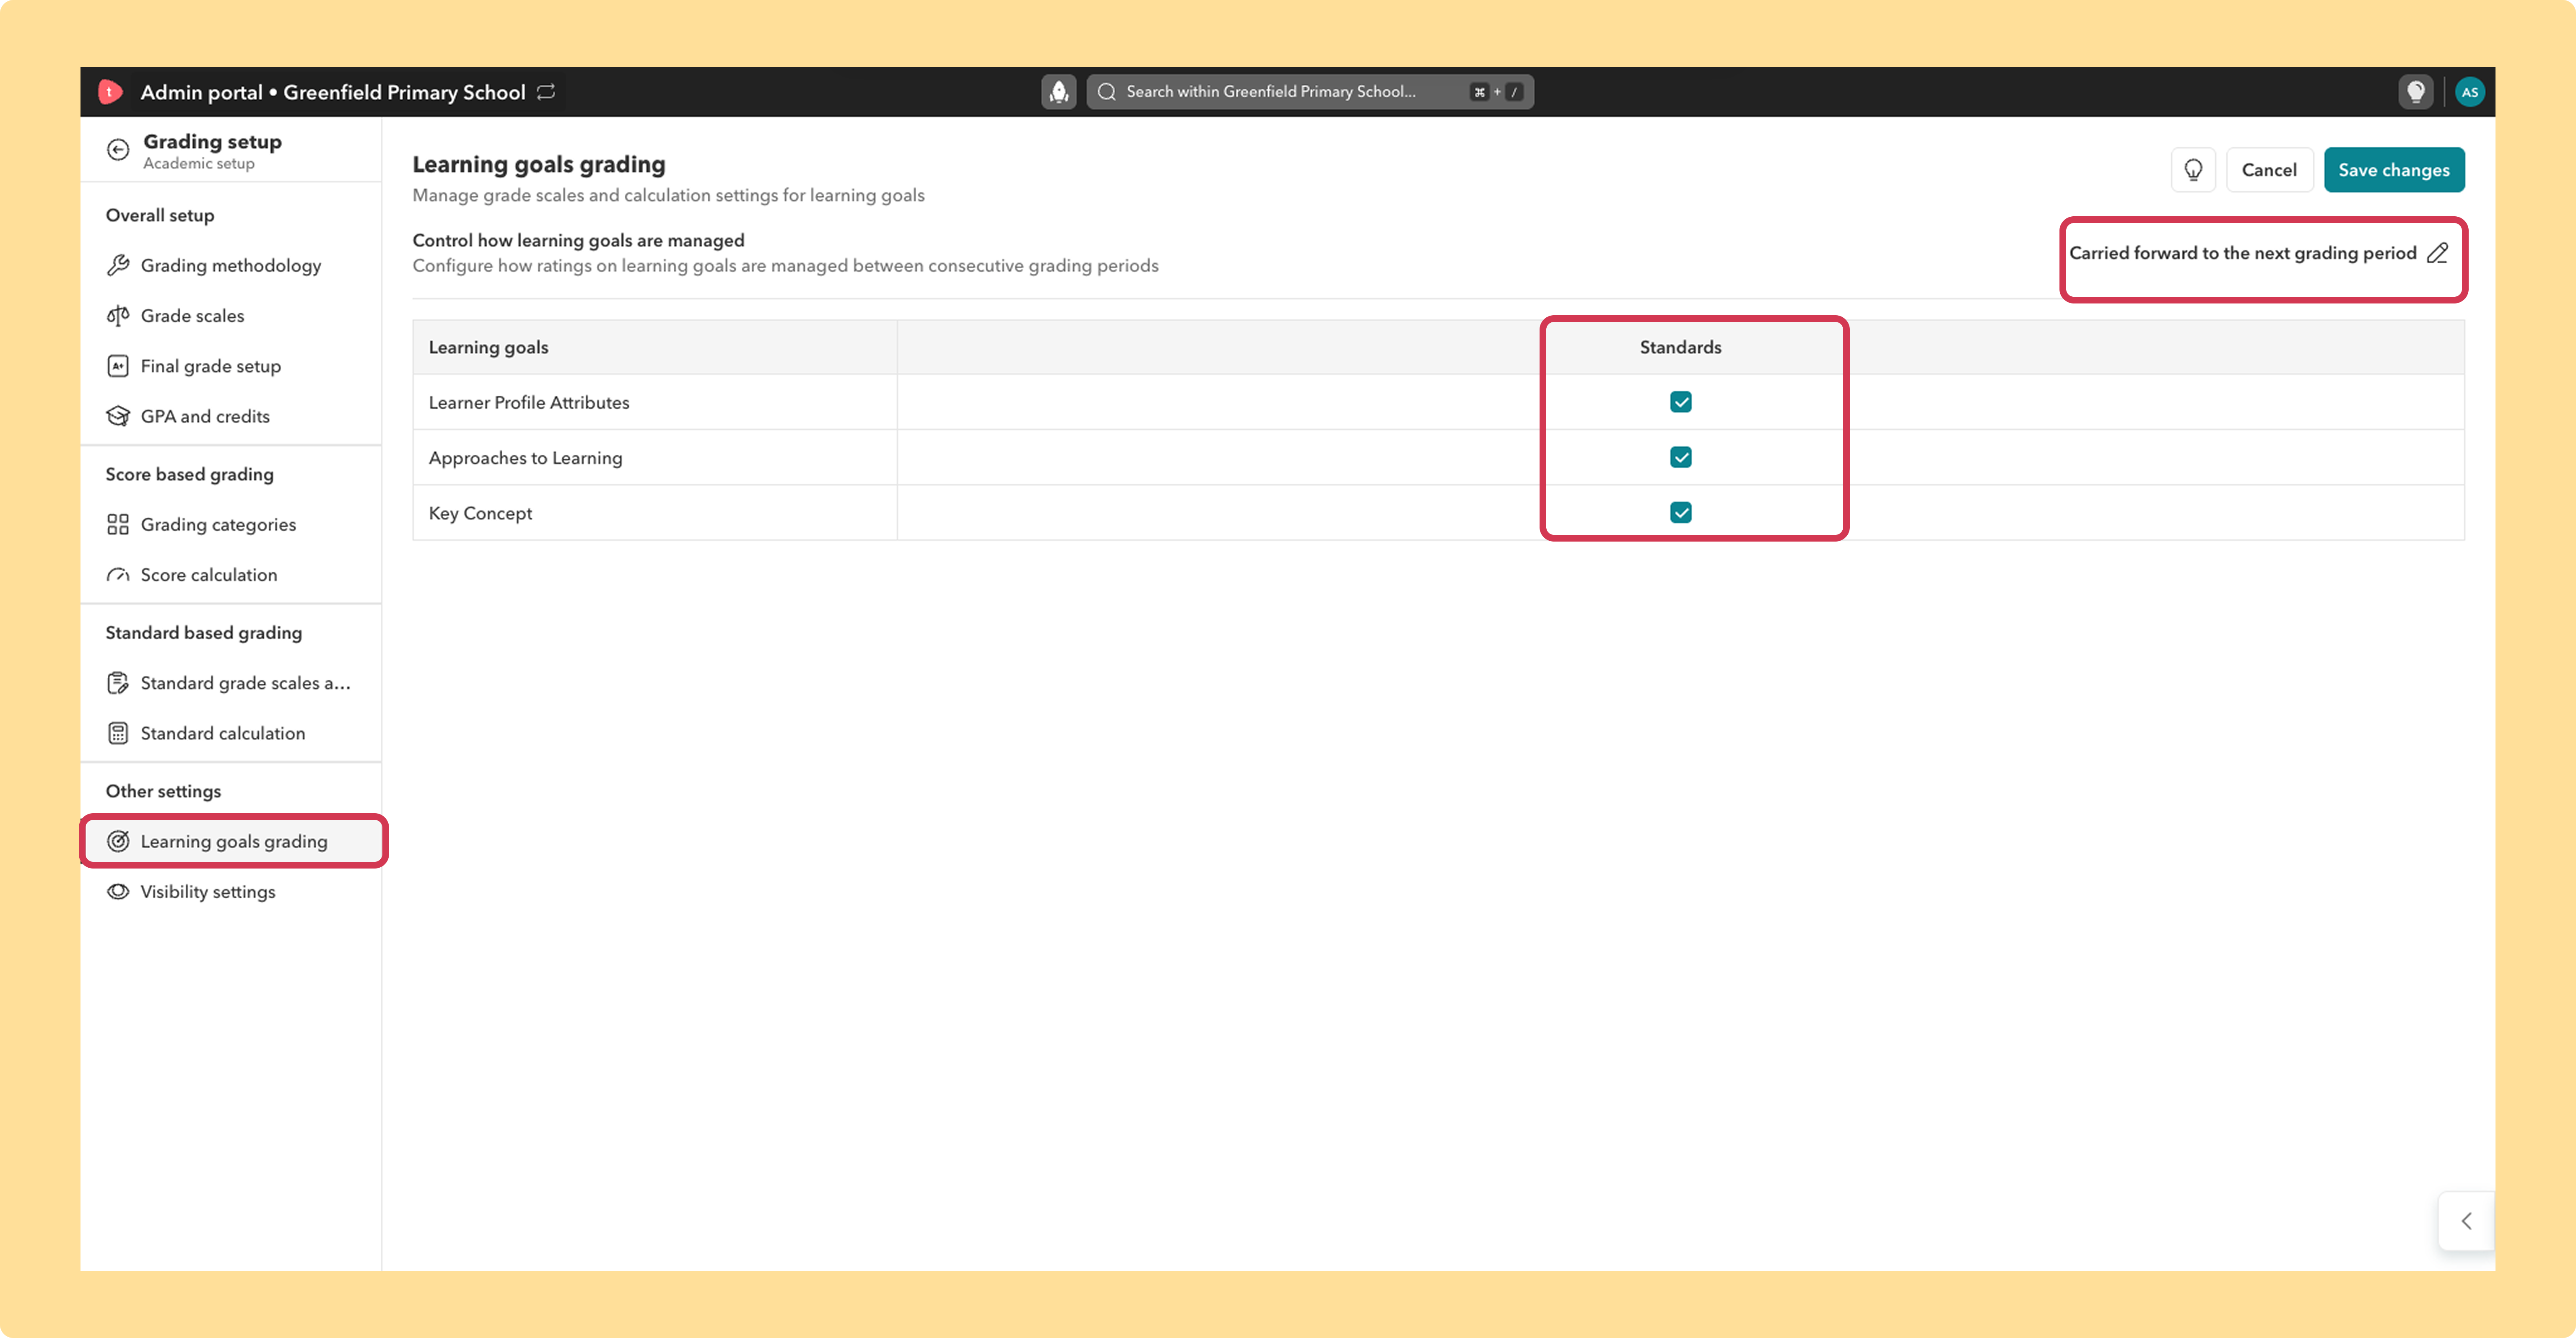
Task: Click the search magnifier icon
Action: (1106, 92)
